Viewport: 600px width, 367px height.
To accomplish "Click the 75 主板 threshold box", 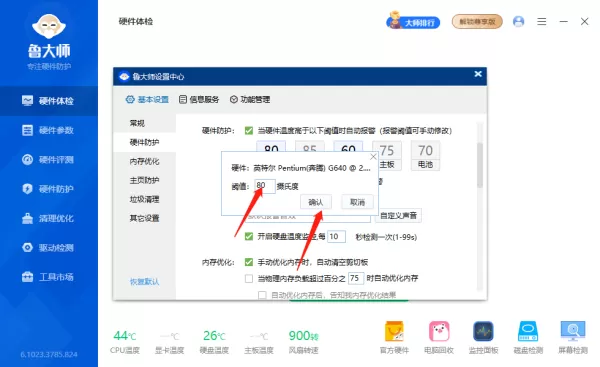I will click(387, 156).
